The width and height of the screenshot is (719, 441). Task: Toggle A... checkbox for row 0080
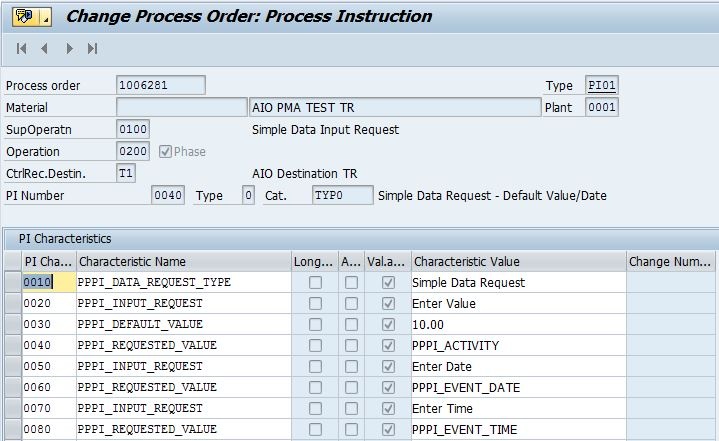[351, 430]
